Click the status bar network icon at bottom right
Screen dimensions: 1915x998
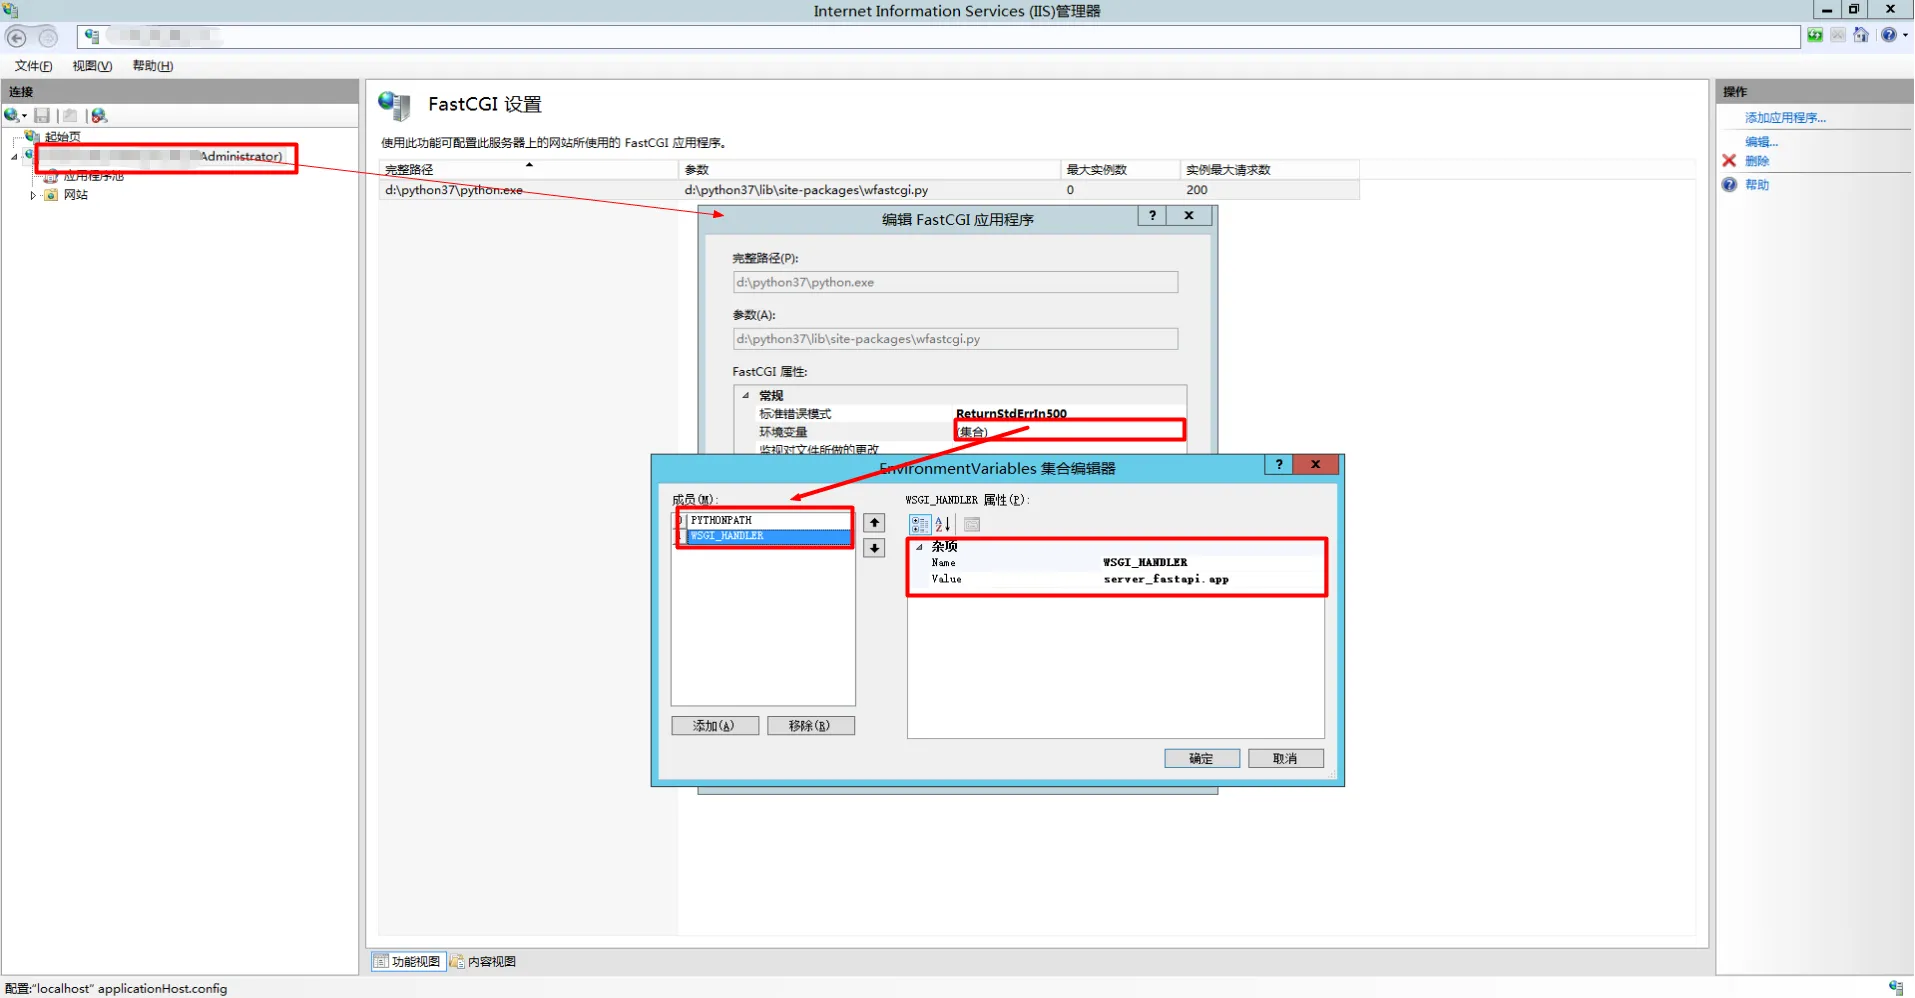click(1896, 988)
